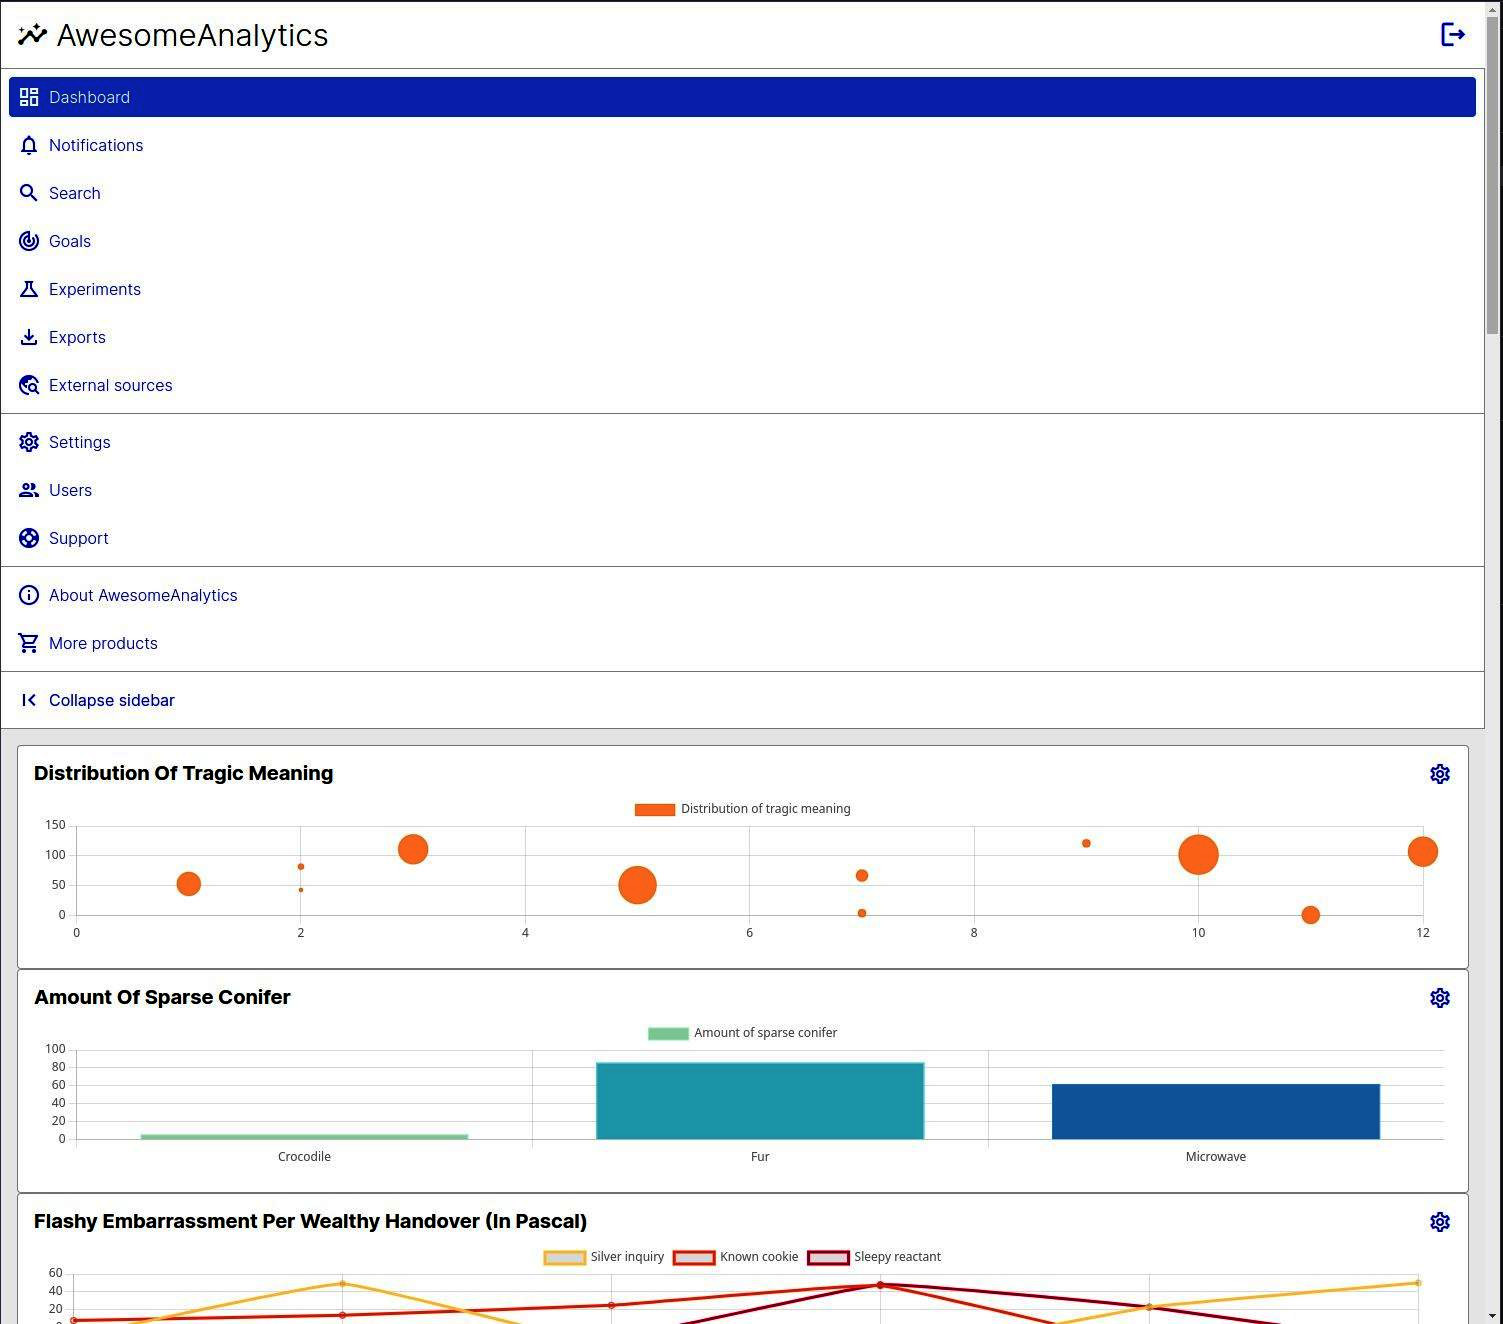Click the vertical scrollbar on the right
This screenshot has width=1503, height=1324.
(x=1494, y=150)
